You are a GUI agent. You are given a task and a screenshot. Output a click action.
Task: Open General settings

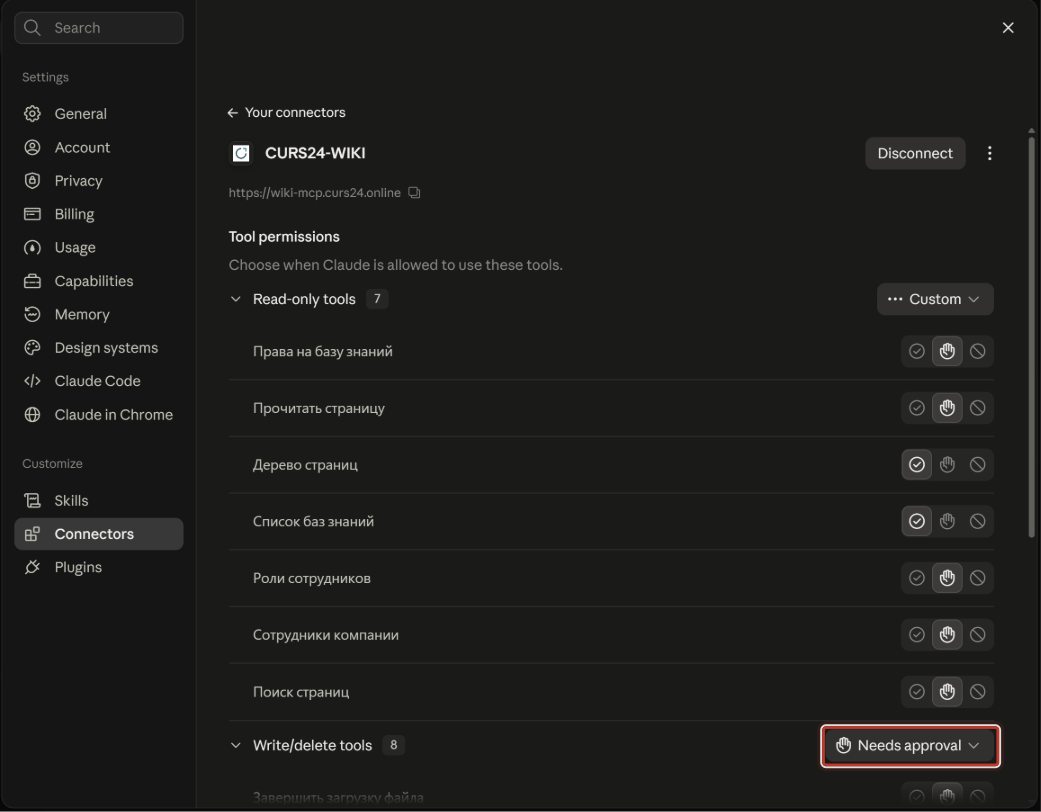point(98,114)
